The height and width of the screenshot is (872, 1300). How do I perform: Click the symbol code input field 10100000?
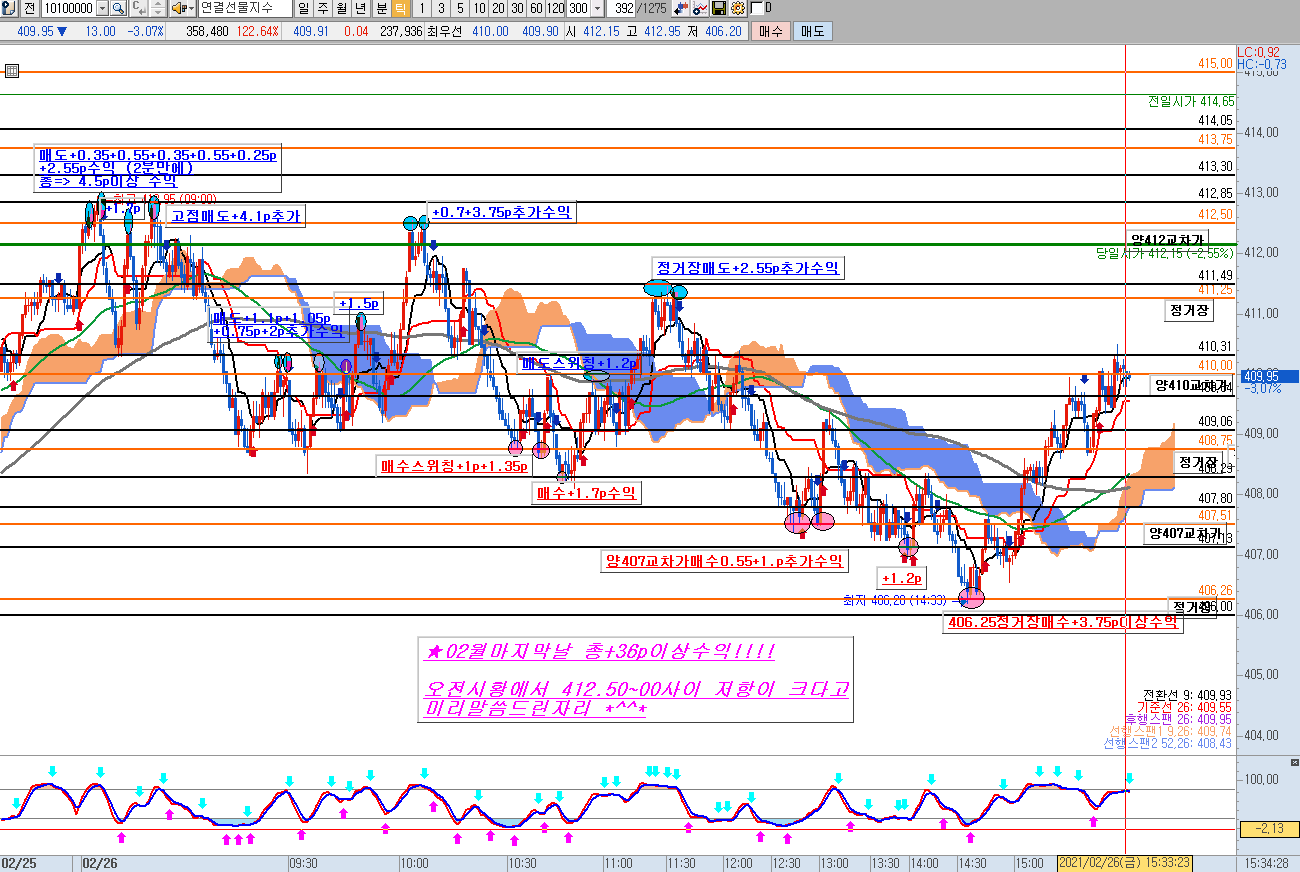click(x=68, y=8)
